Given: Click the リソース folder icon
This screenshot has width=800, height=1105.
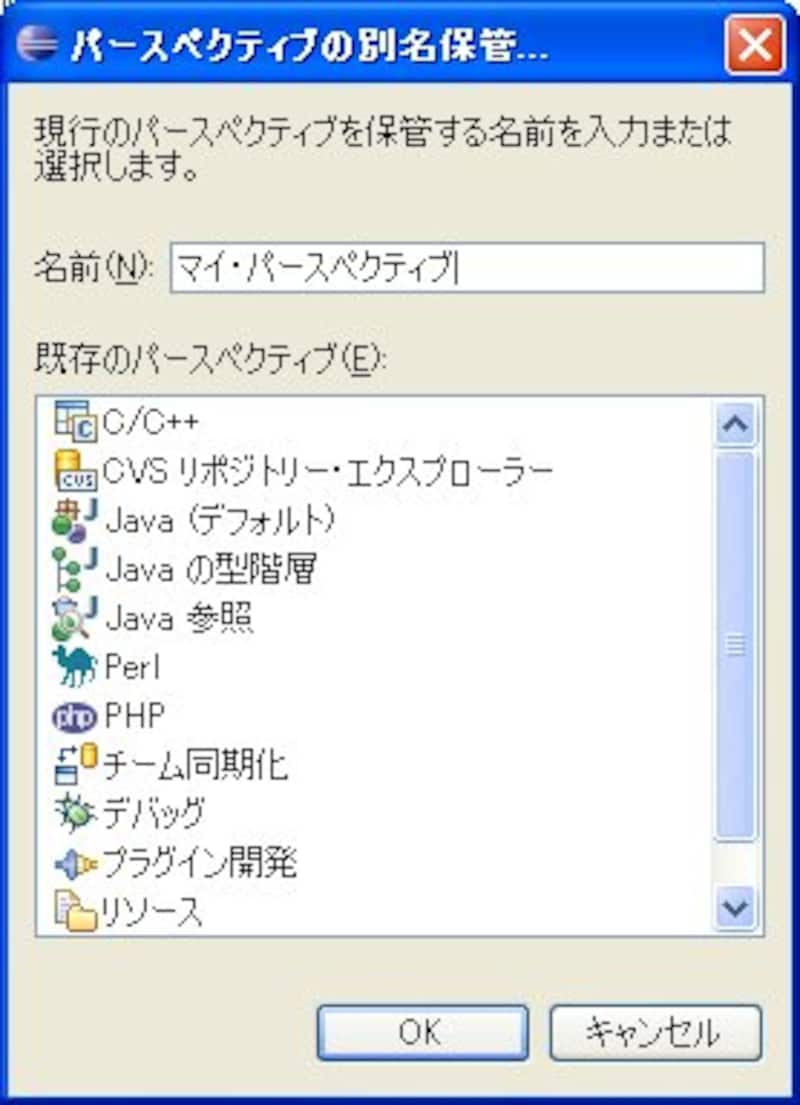Looking at the screenshot, I should 75,911.
